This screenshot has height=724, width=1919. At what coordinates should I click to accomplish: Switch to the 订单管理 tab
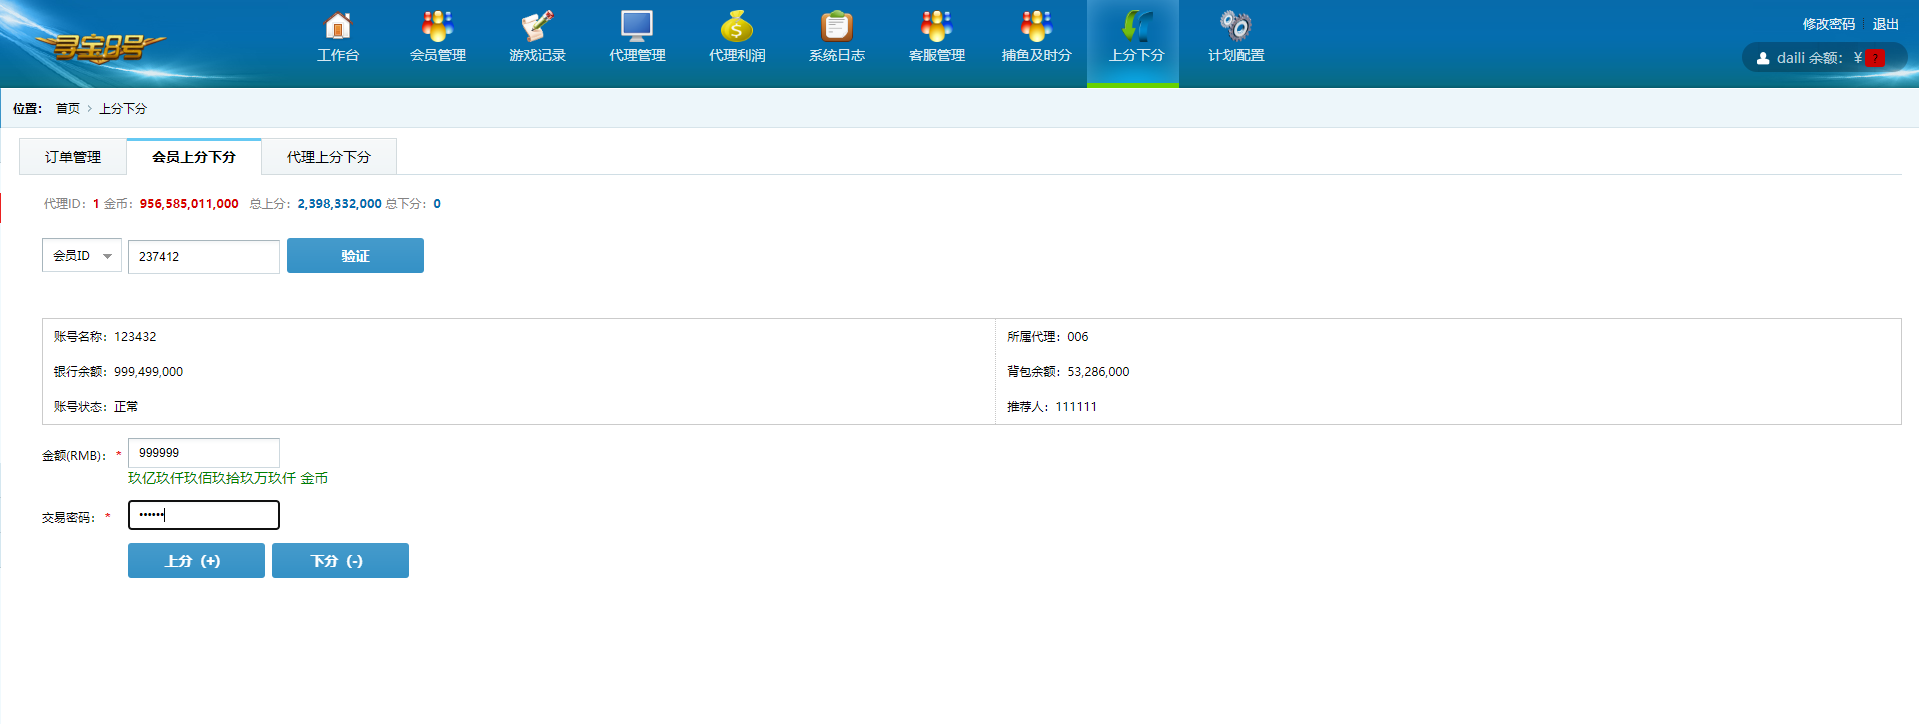click(73, 157)
